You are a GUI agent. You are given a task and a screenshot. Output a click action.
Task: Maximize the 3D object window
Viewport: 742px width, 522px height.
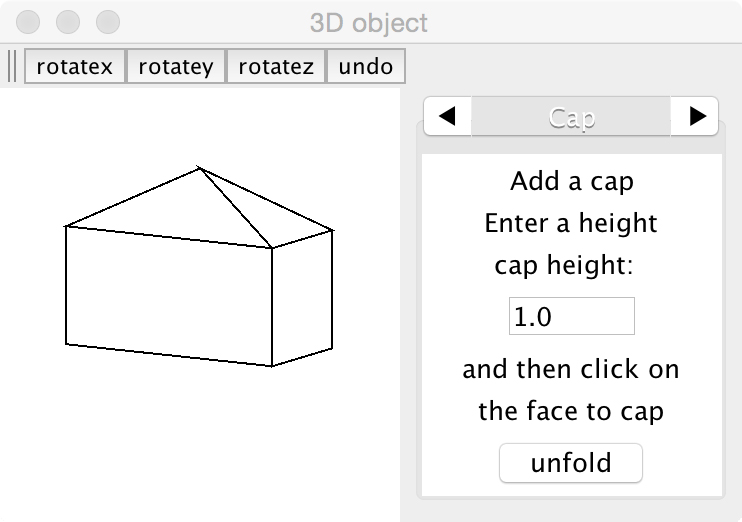point(107,21)
